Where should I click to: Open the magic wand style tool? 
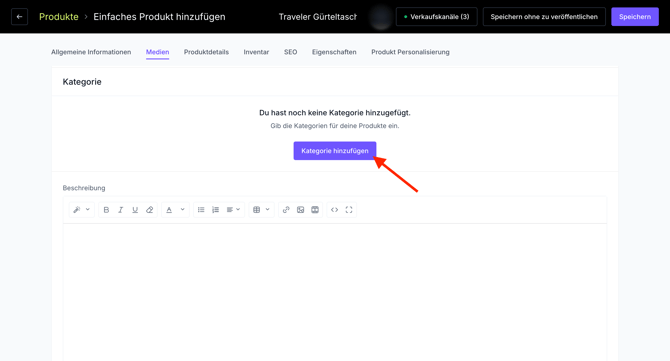coord(77,210)
